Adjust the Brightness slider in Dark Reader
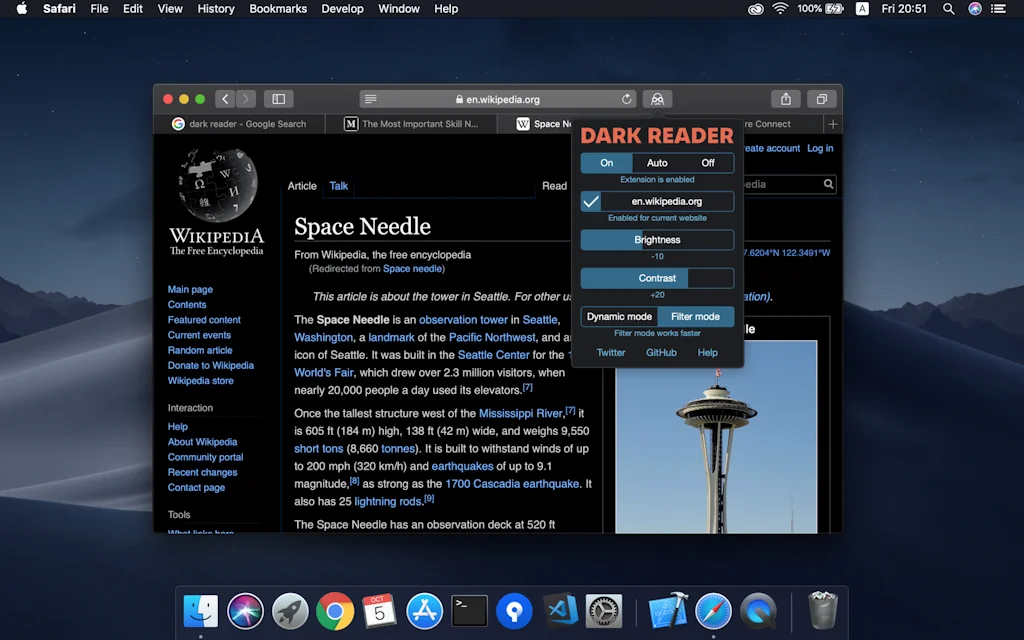 [656, 239]
